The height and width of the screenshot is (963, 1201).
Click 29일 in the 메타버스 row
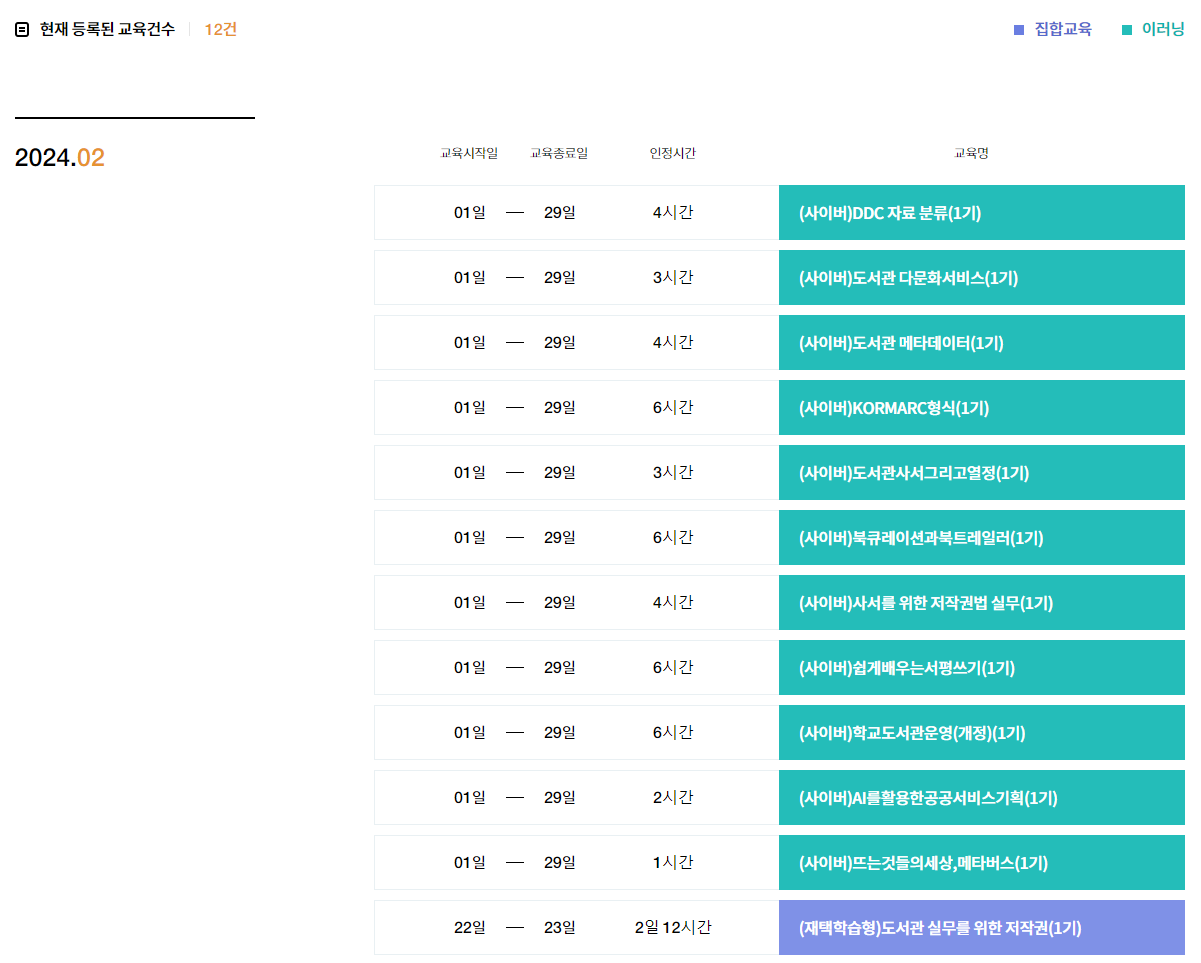560,863
